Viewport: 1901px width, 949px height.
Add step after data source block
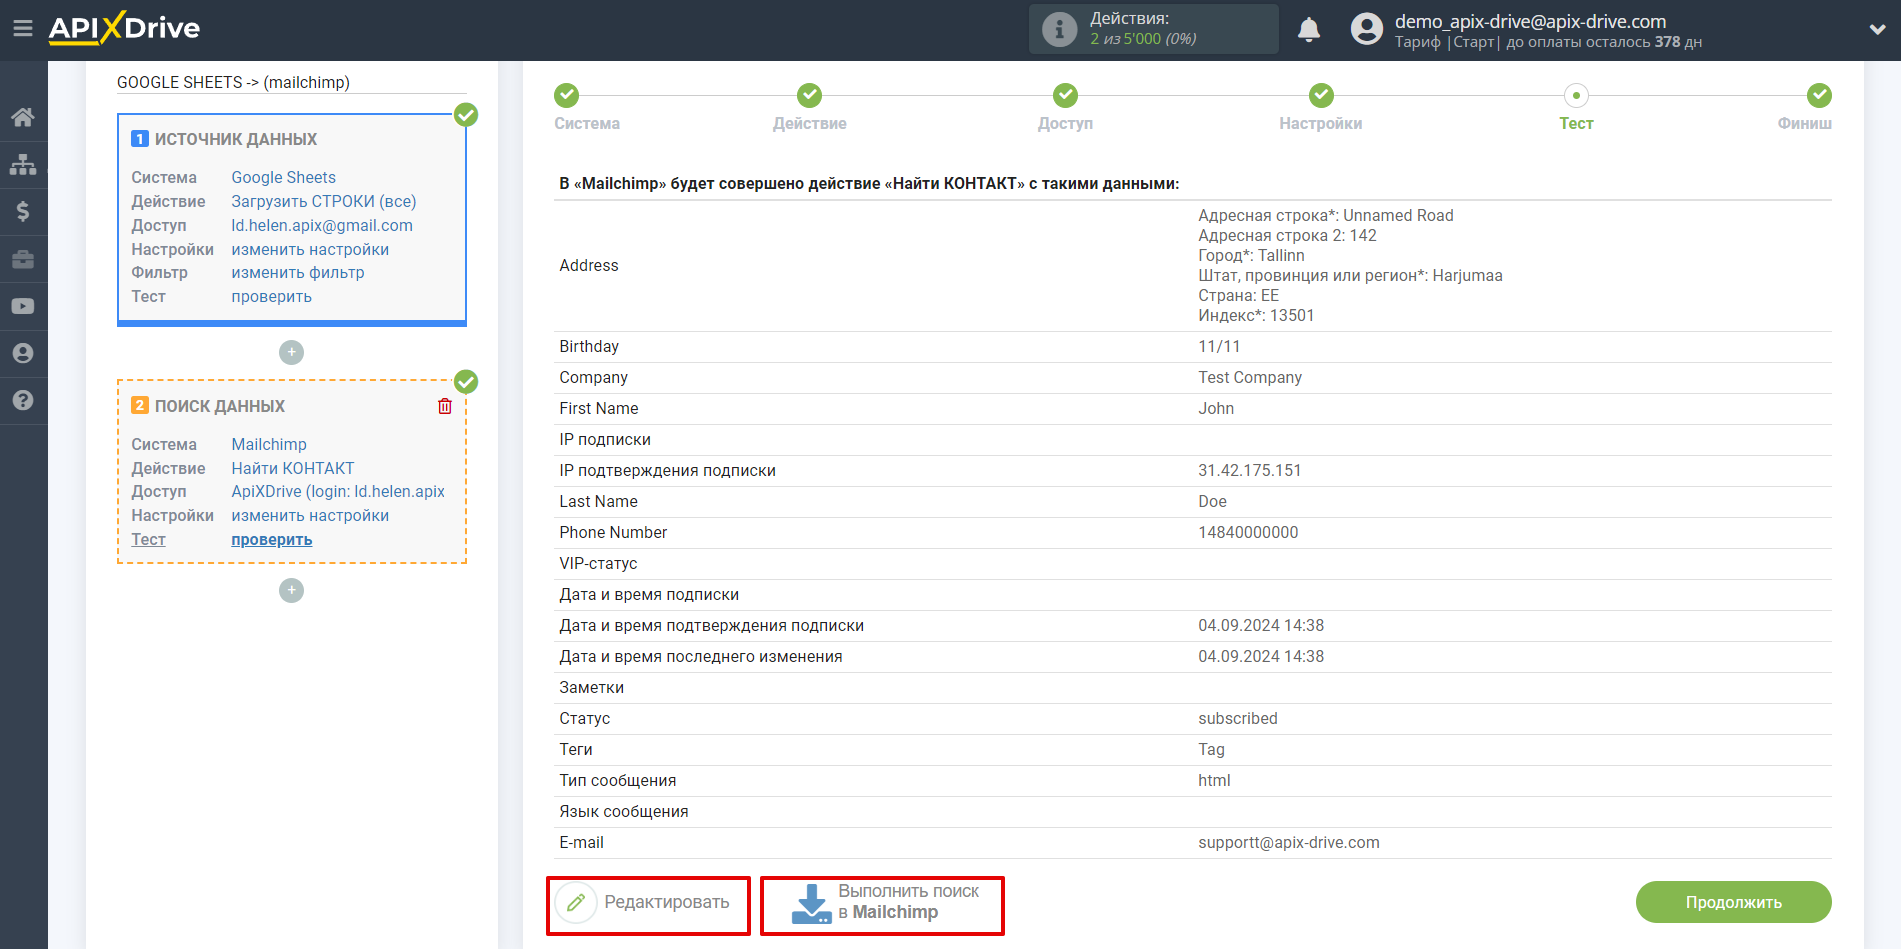click(x=291, y=352)
